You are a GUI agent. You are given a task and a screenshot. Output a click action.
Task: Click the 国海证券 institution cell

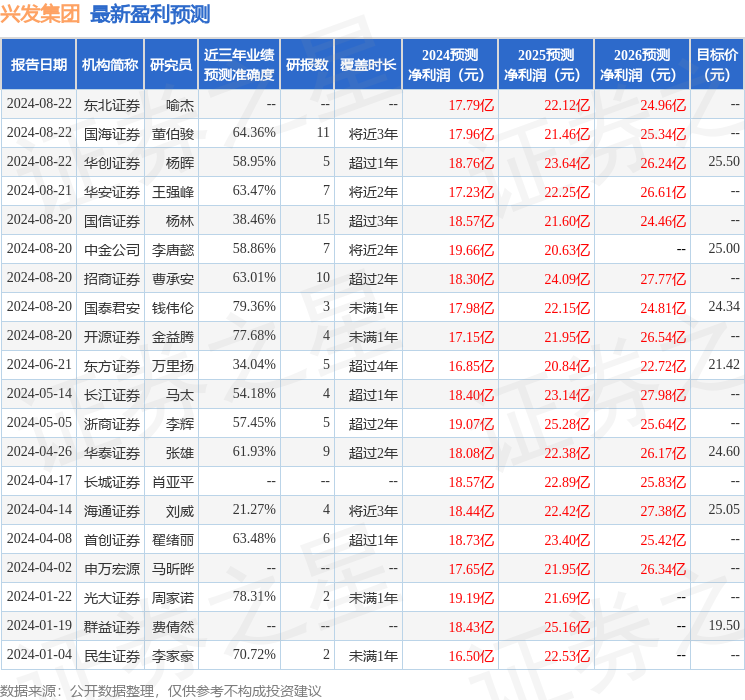pos(112,134)
